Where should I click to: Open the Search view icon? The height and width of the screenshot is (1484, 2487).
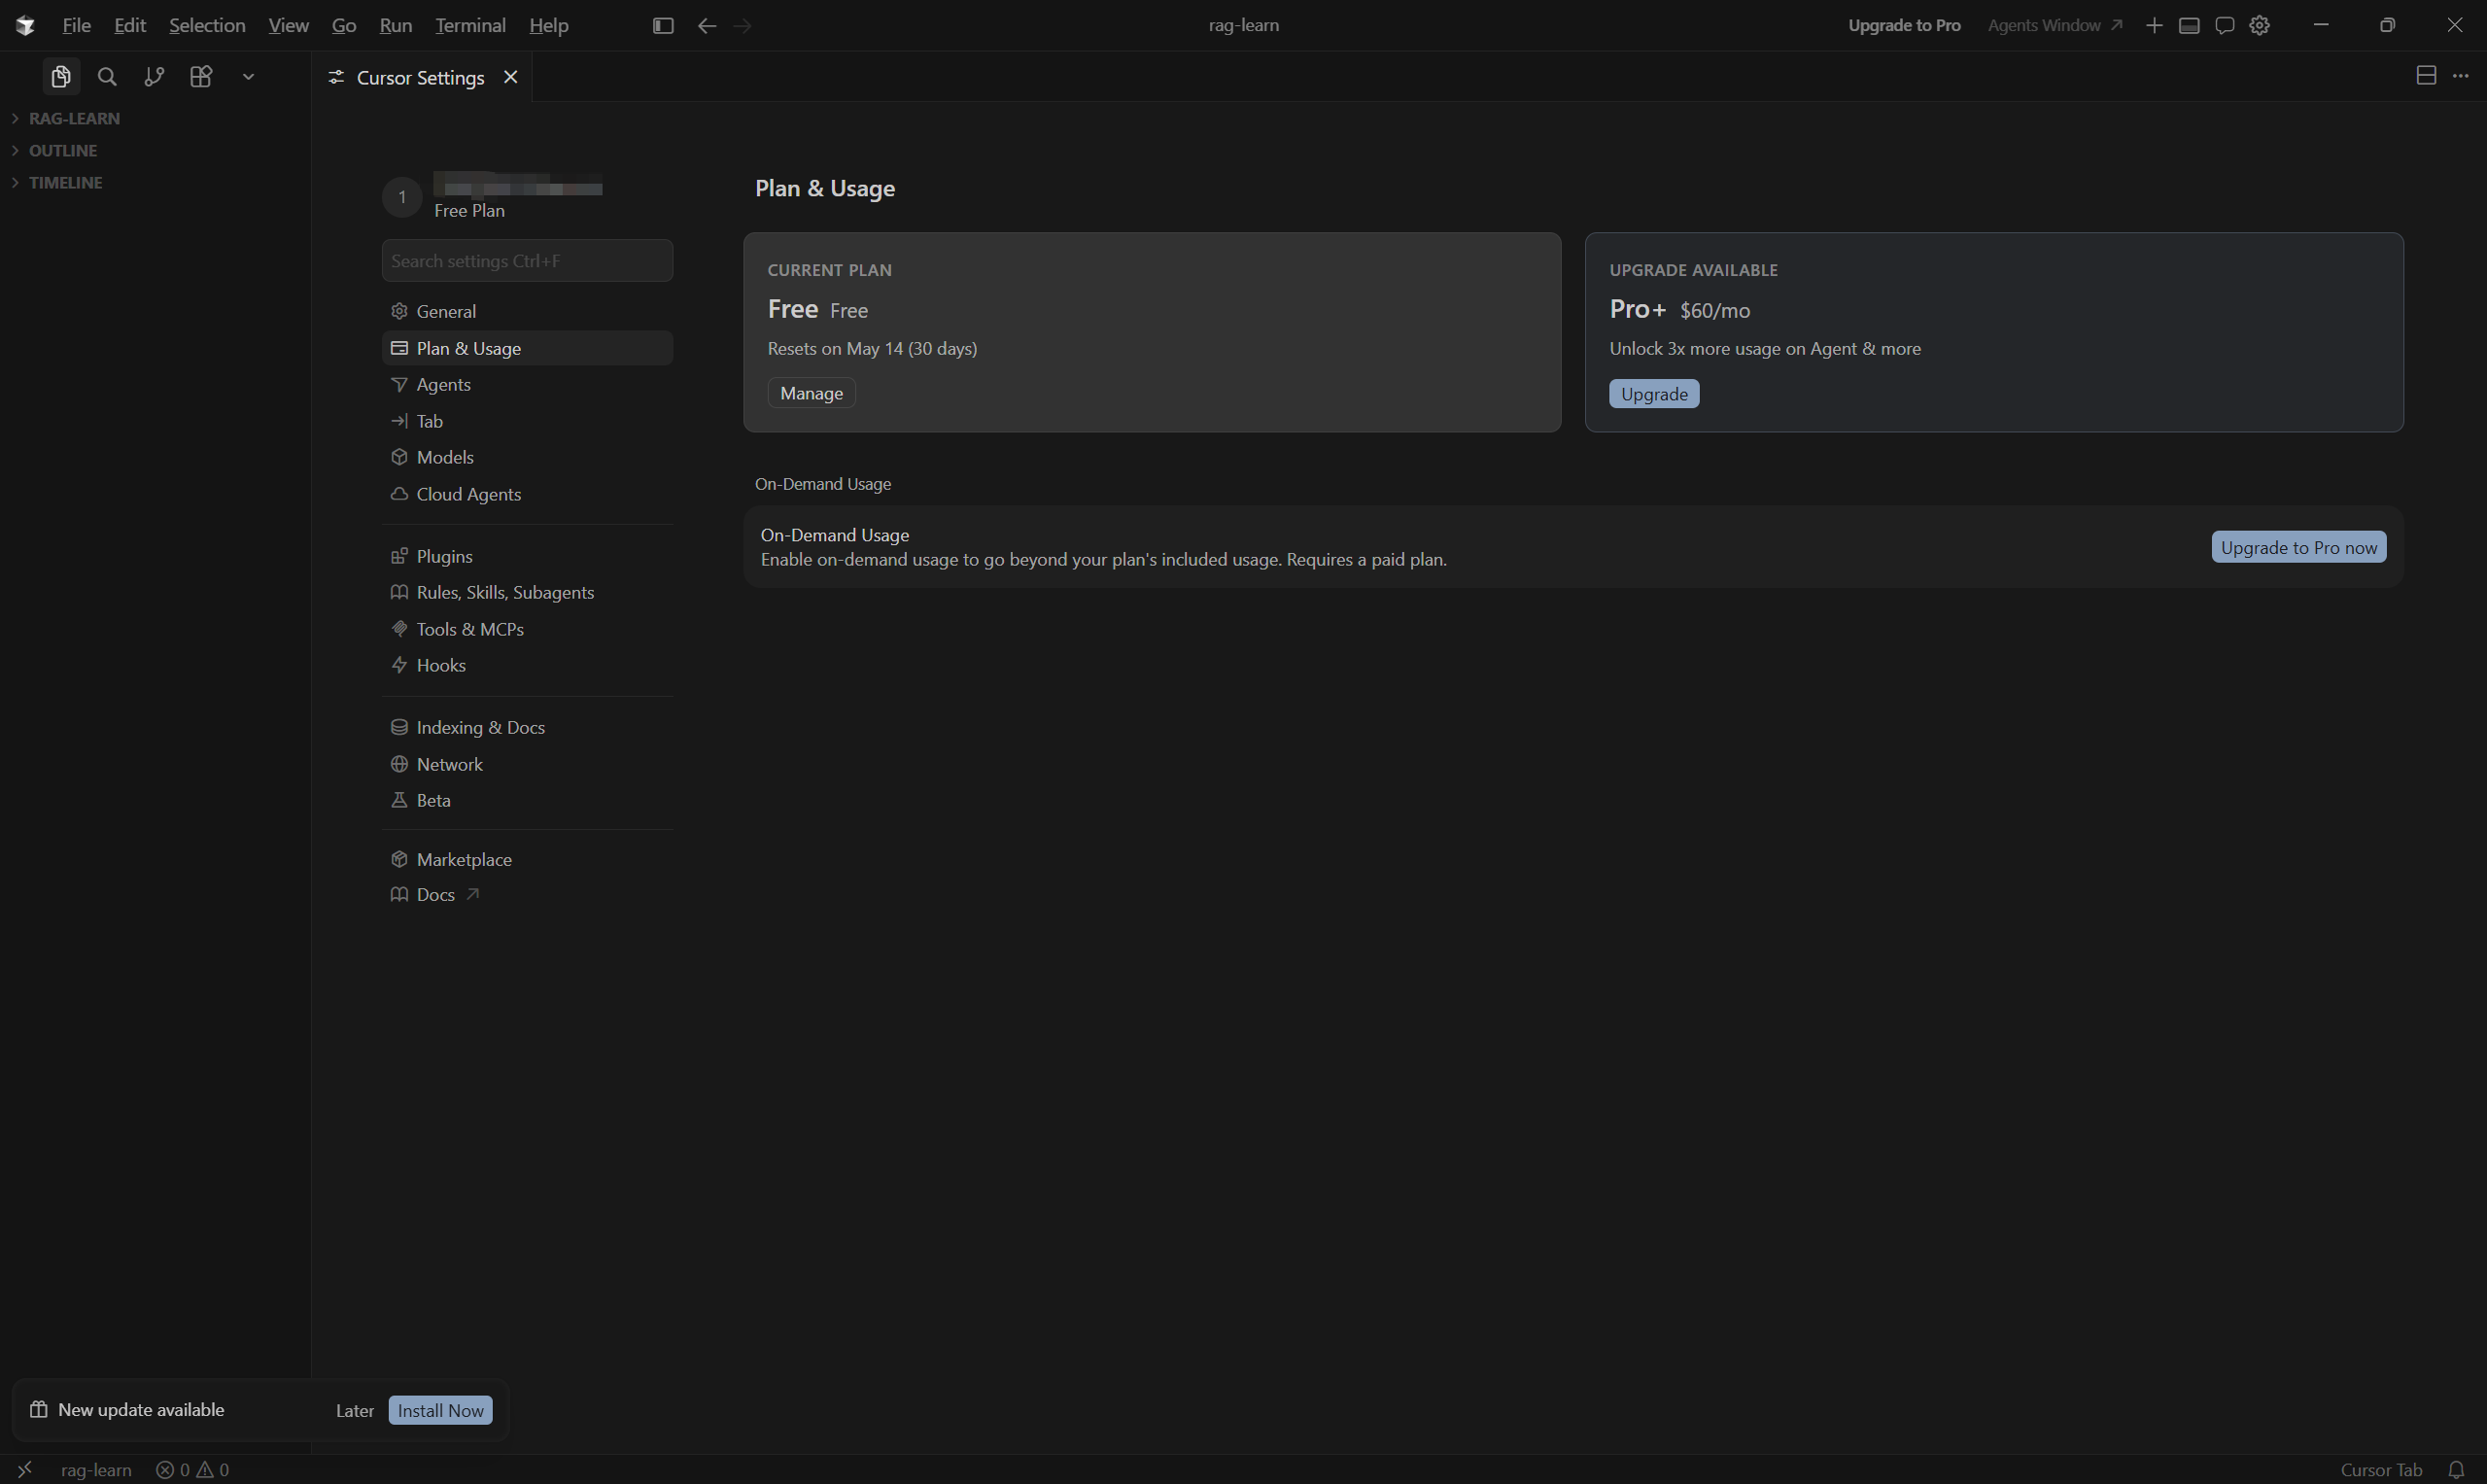coord(107,77)
